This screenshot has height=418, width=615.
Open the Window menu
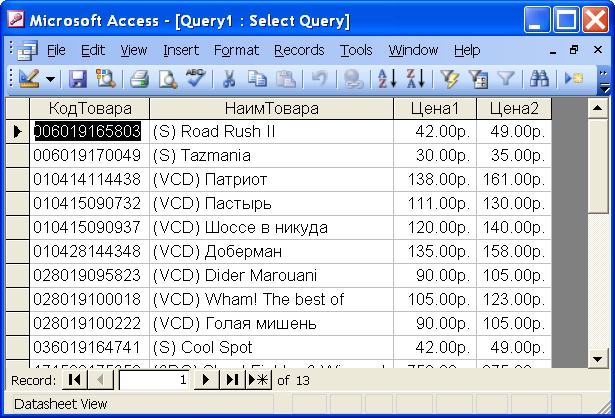pyautogui.click(x=413, y=50)
